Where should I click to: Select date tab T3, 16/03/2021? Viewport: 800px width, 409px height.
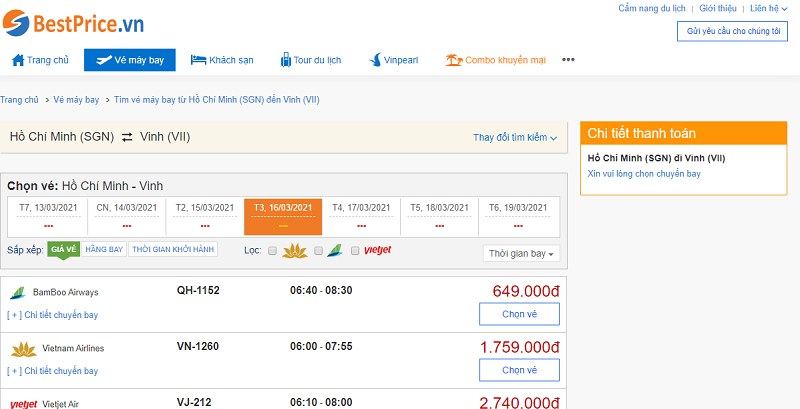[x=283, y=217]
